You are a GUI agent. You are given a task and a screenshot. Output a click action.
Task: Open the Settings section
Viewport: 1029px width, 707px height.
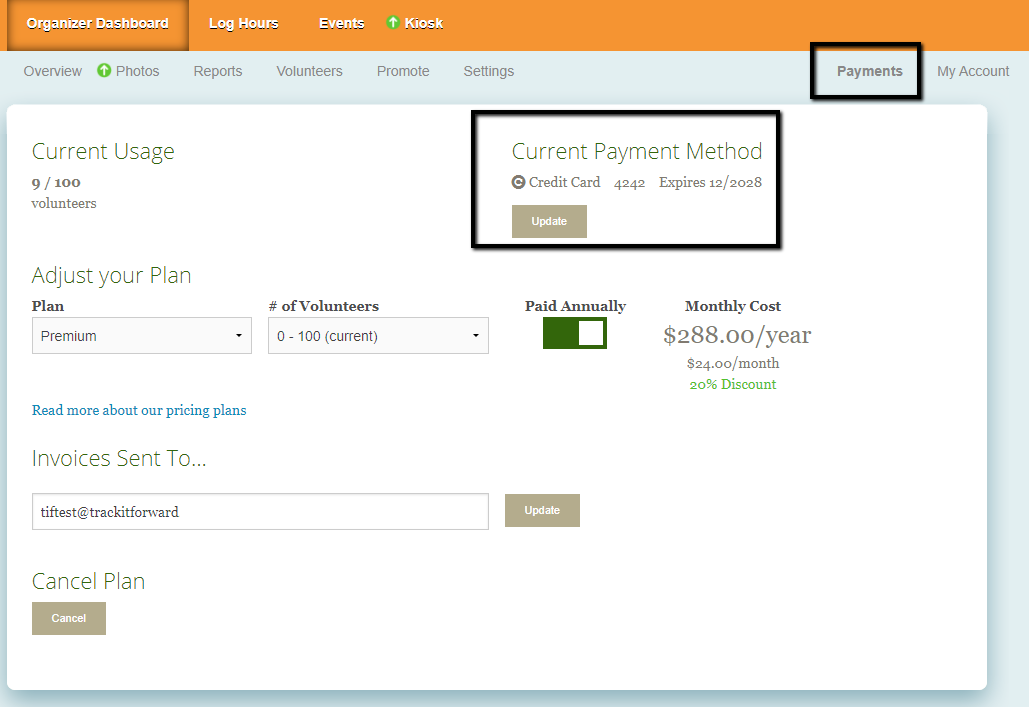click(489, 71)
